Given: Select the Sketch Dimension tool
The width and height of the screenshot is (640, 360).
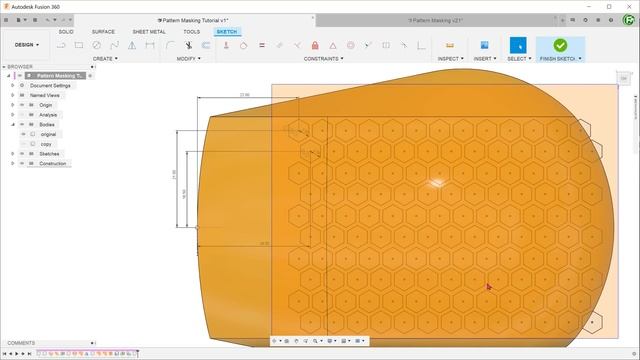Looking at the screenshot, I should (x=150, y=45).
